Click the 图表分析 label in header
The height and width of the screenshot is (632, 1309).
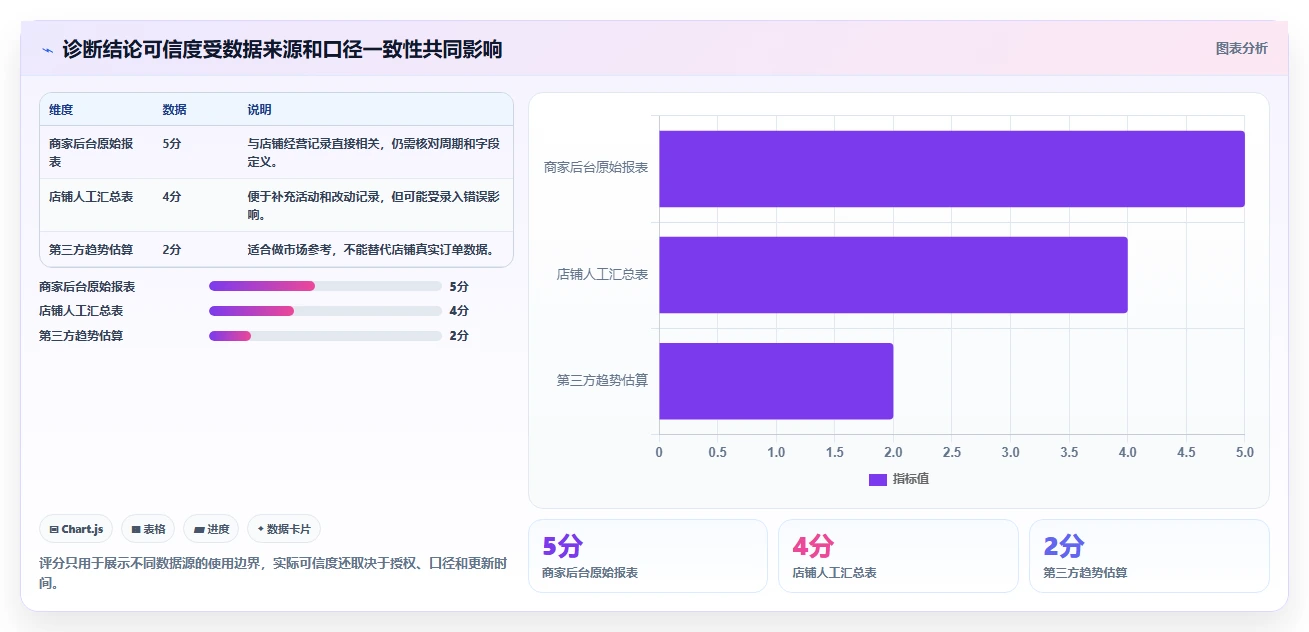(x=1241, y=48)
